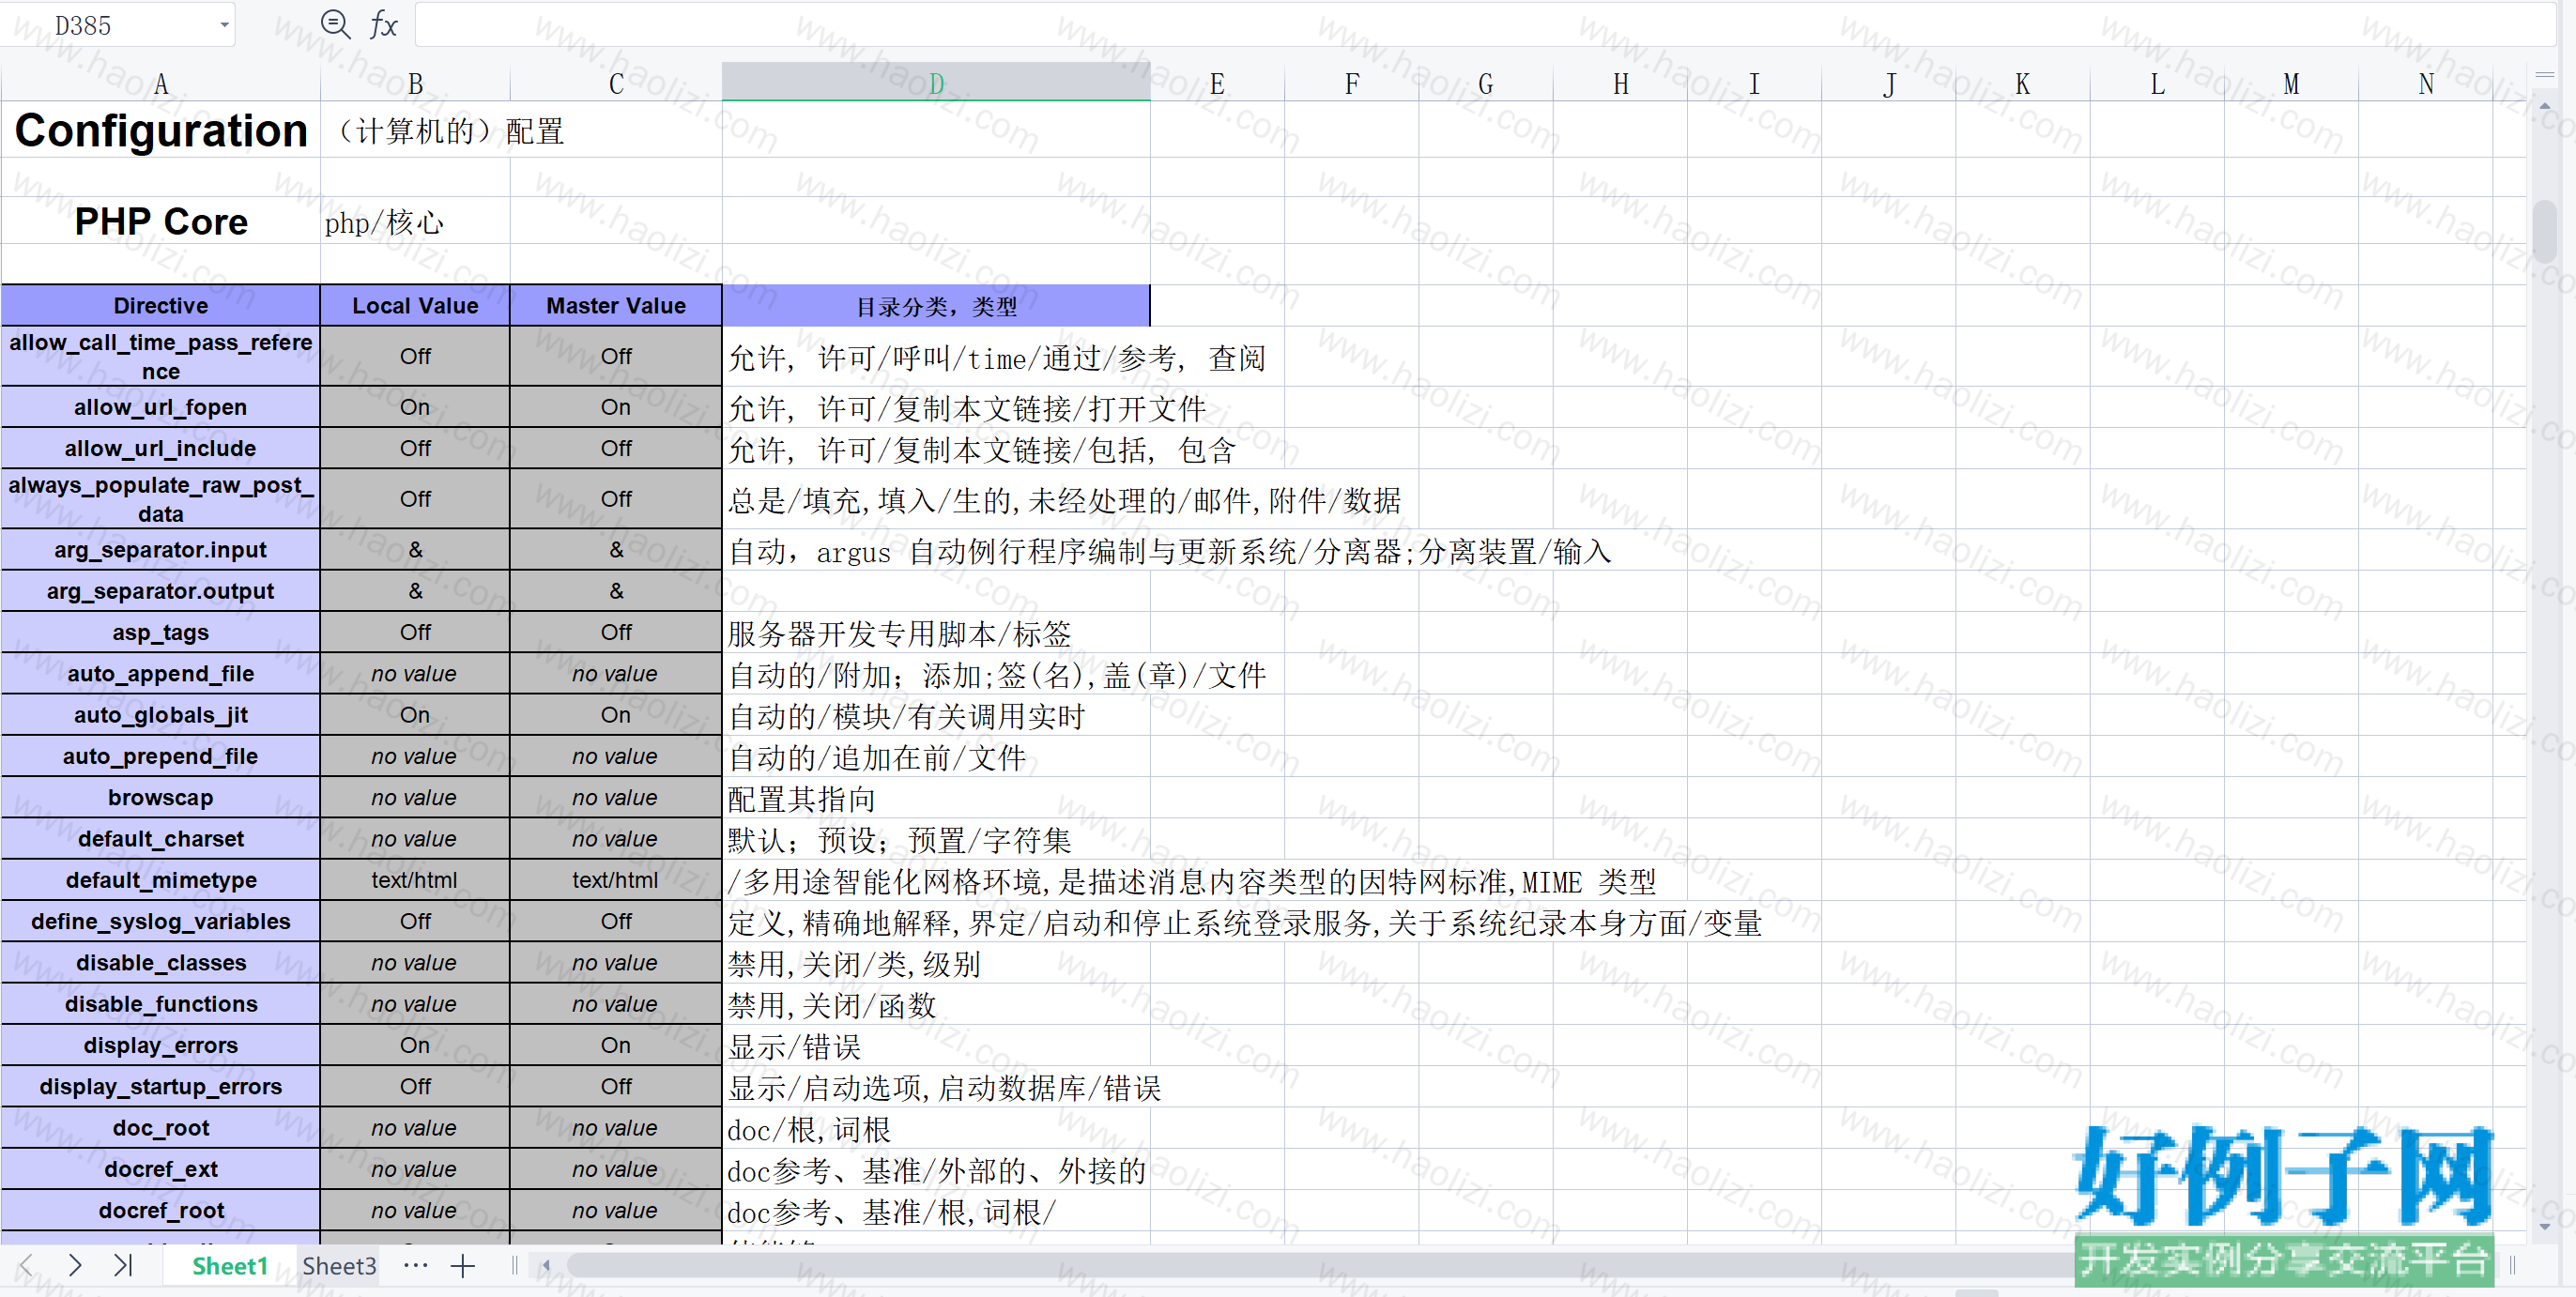Click the php/核心 cell
The image size is (2576, 1297).
tap(415, 222)
